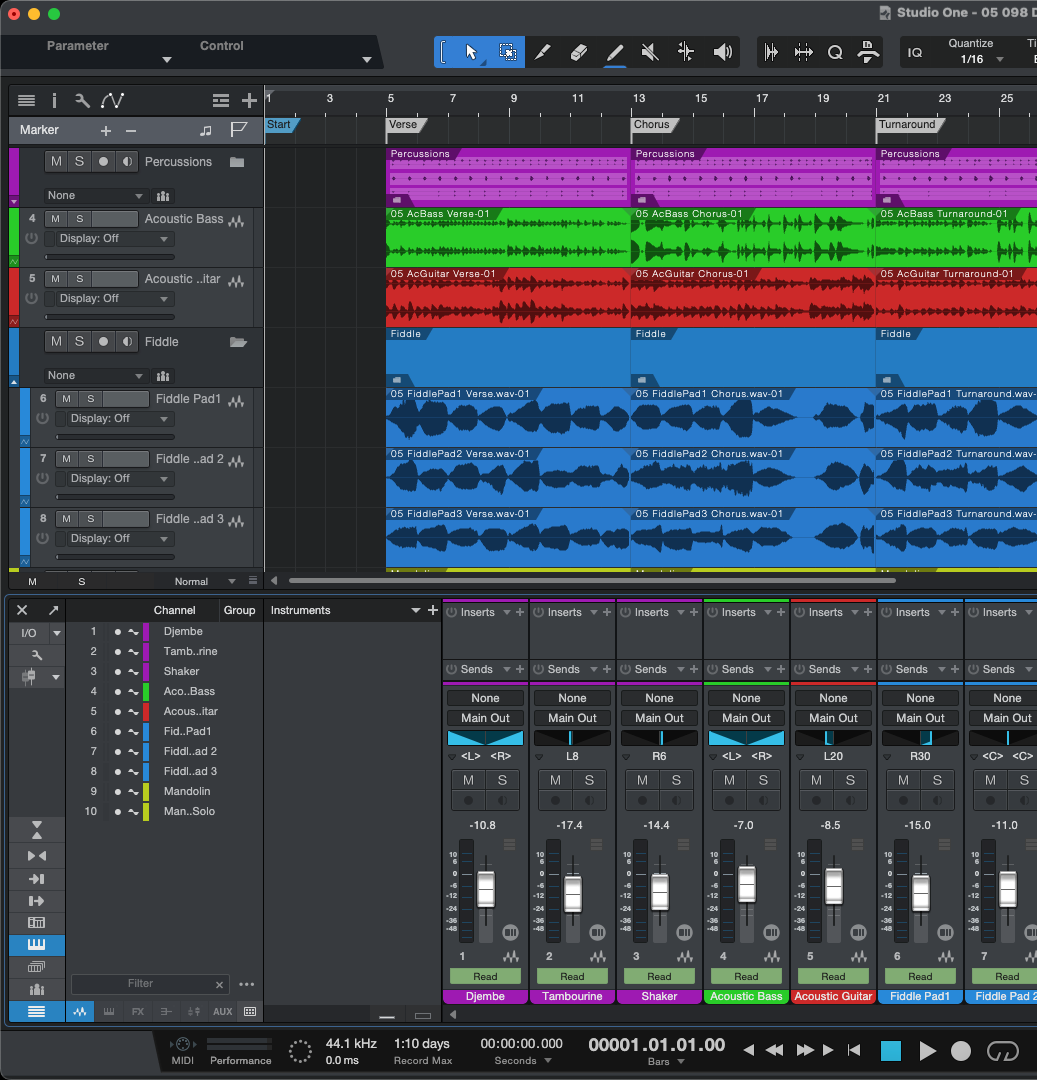Open the Control dropdown arrow

tap(367, 60)
